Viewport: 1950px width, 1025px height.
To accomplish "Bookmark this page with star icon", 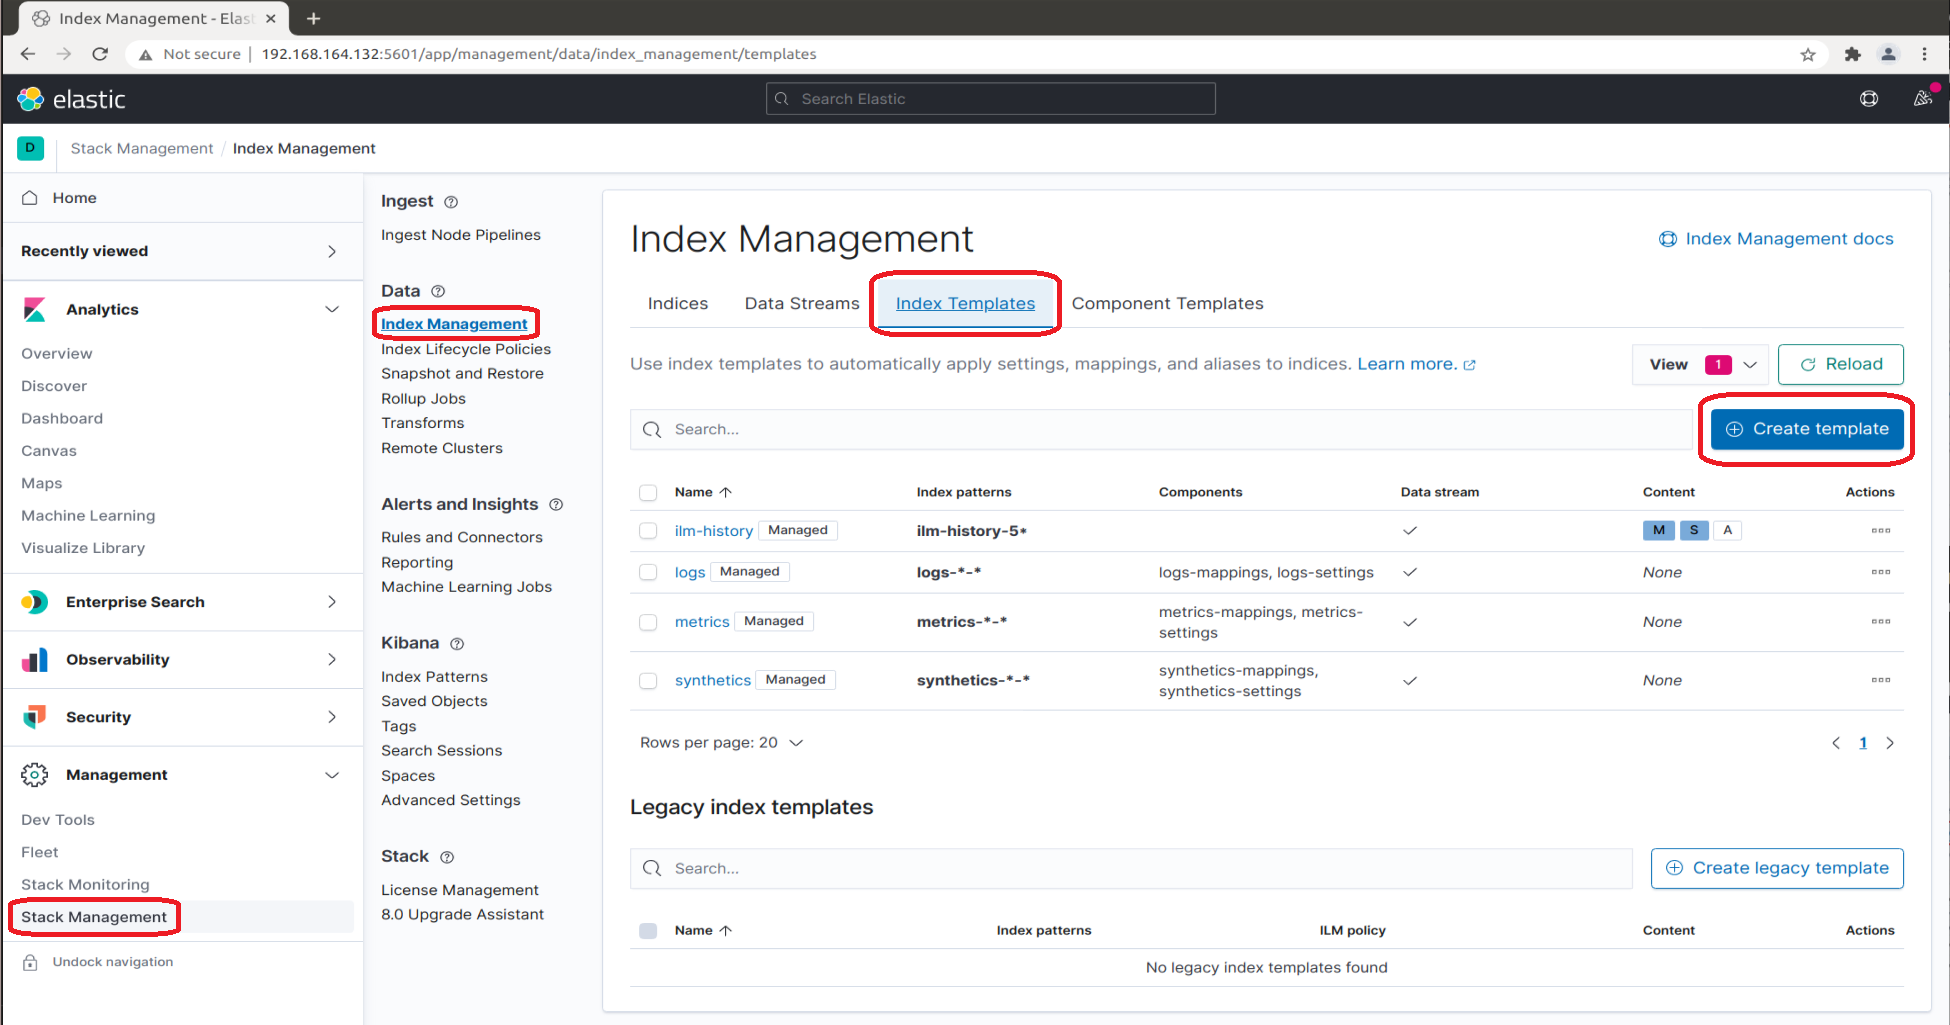I will click(1807, 55).
